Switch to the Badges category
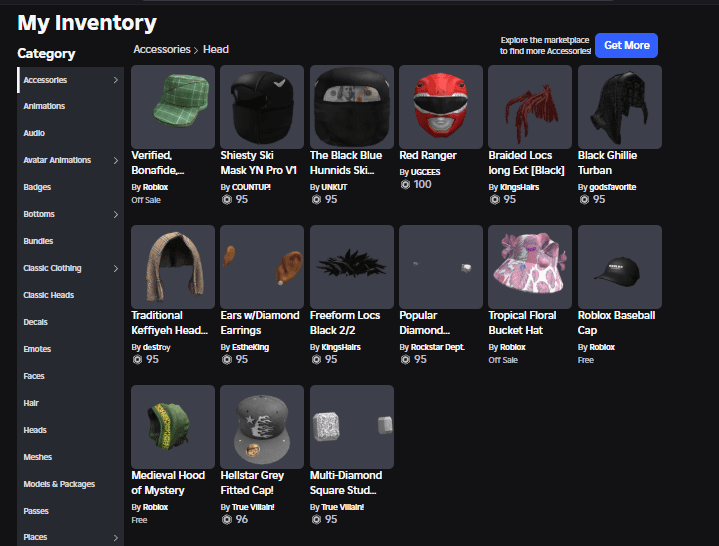The width and height of the screenshot is (719, 546). point(37,187)
